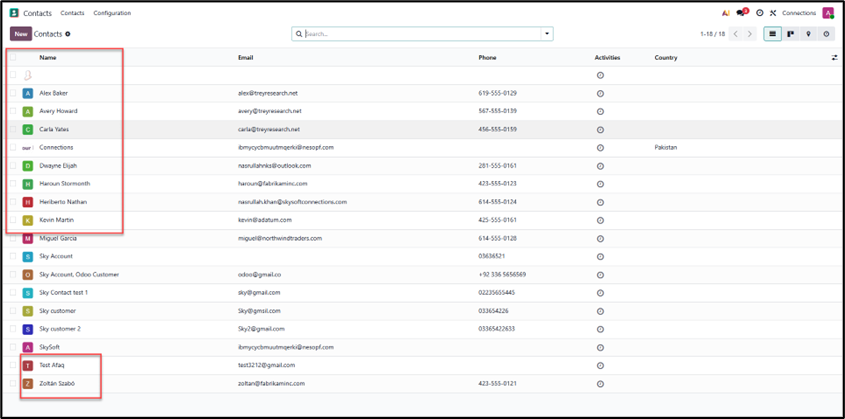Go to previous page of records

pyautogui.click(x=736, y=34)
